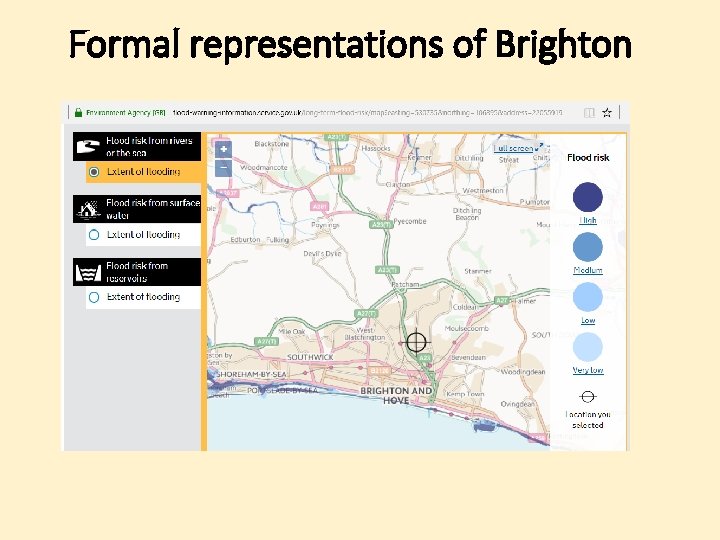Click the Mile Oak map label
The image size is (720, 540).
click(x=292, y=332)
